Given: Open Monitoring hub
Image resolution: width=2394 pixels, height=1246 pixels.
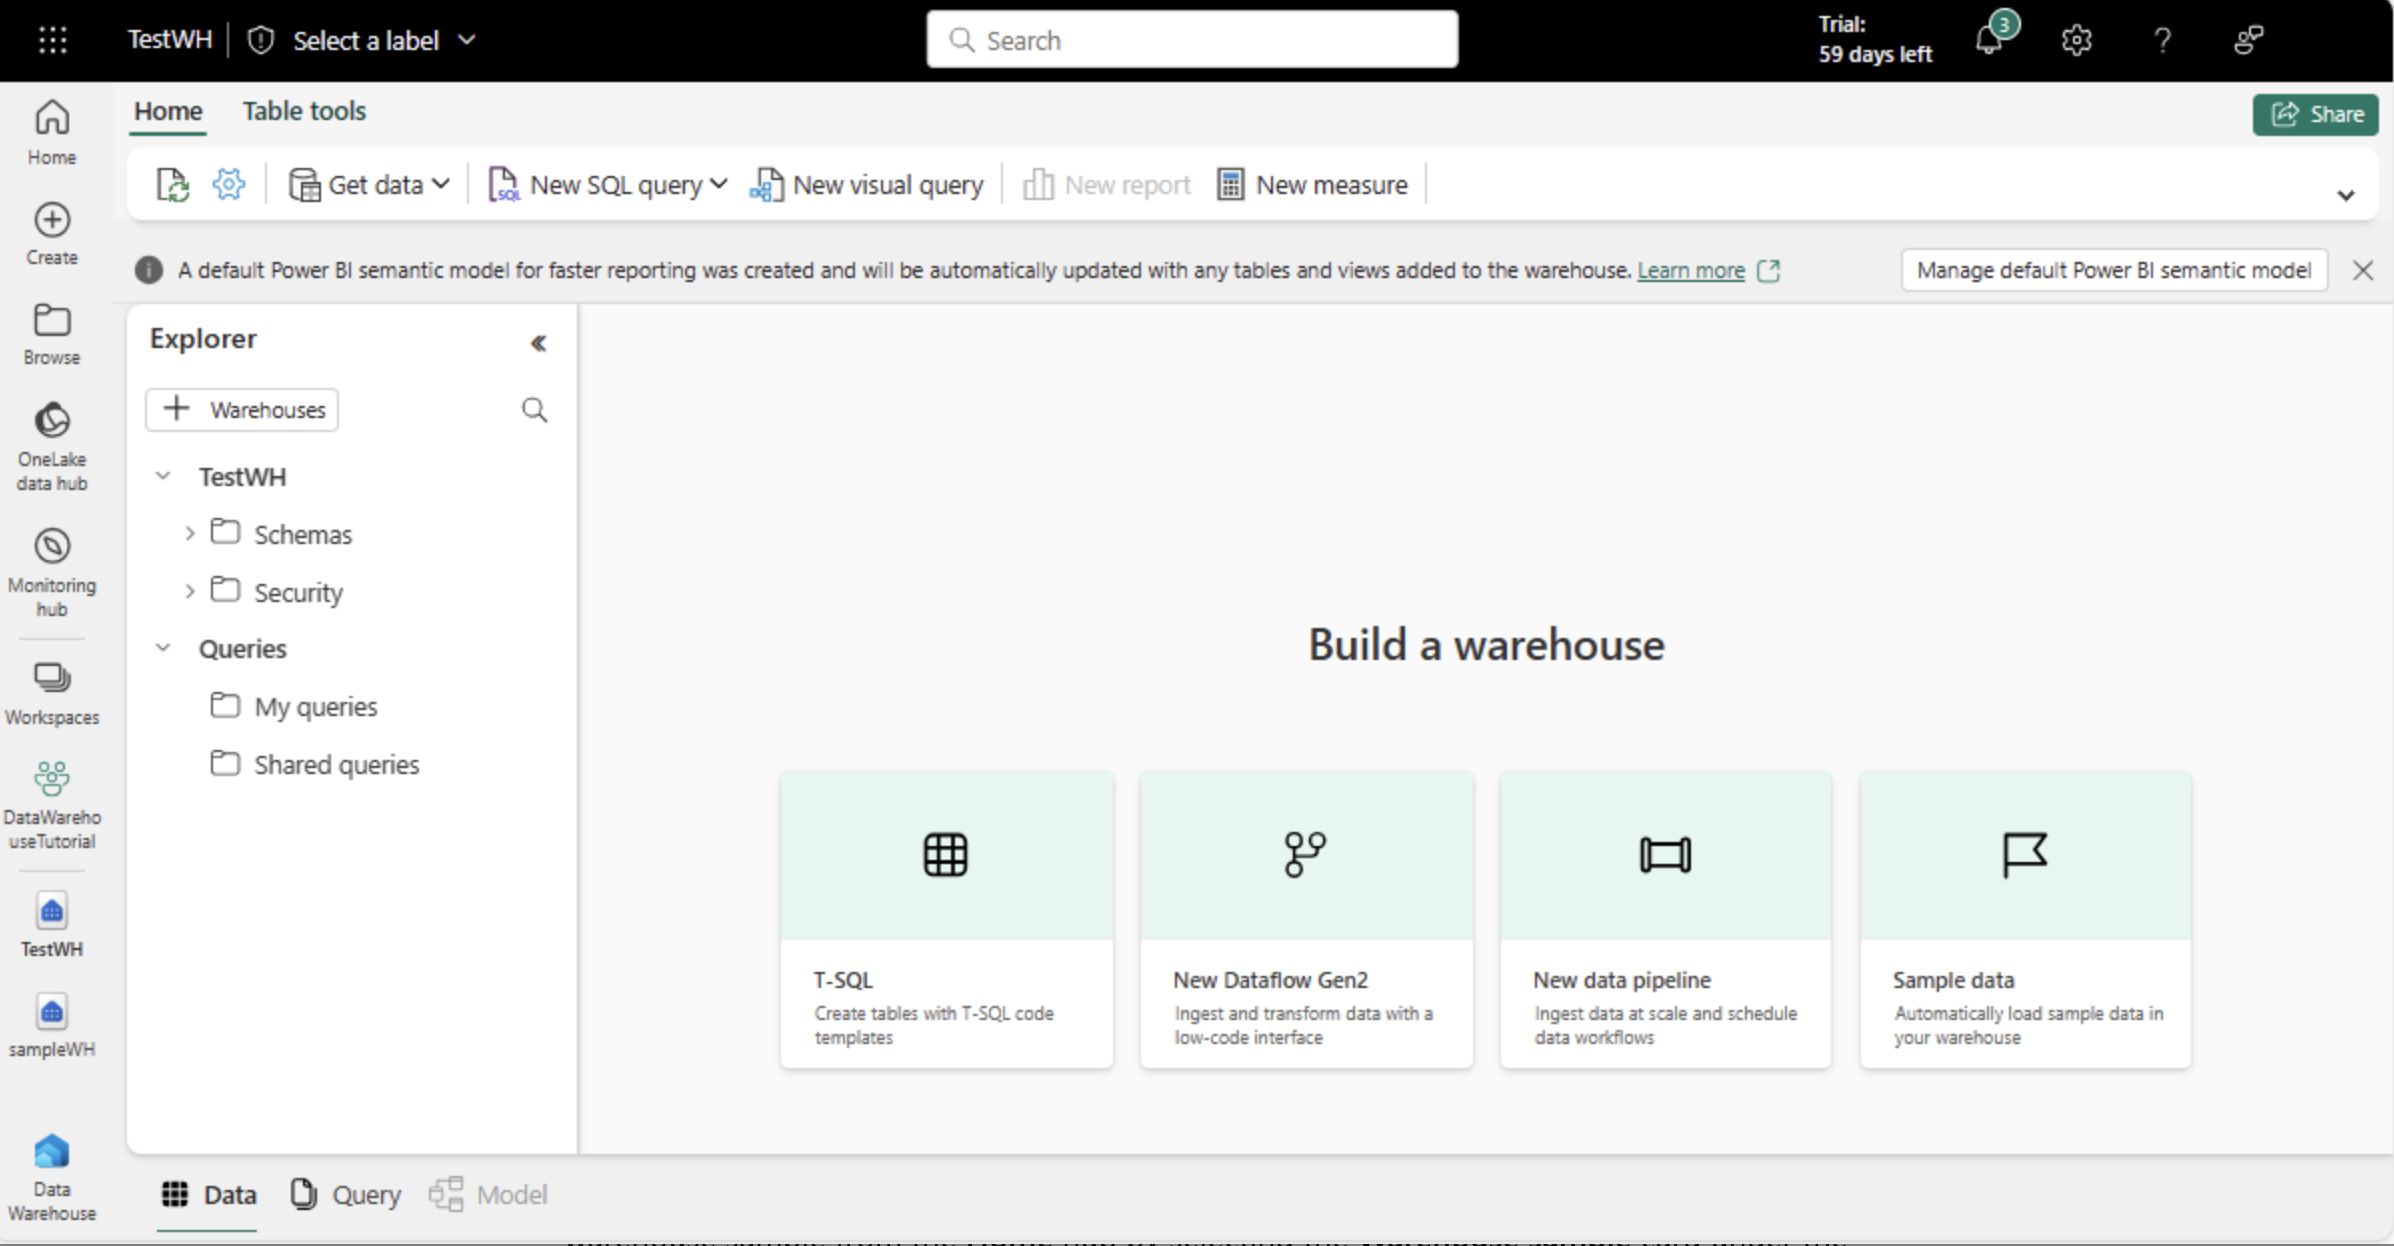Looking at the screenshot, I should click(x=52, y=573).
